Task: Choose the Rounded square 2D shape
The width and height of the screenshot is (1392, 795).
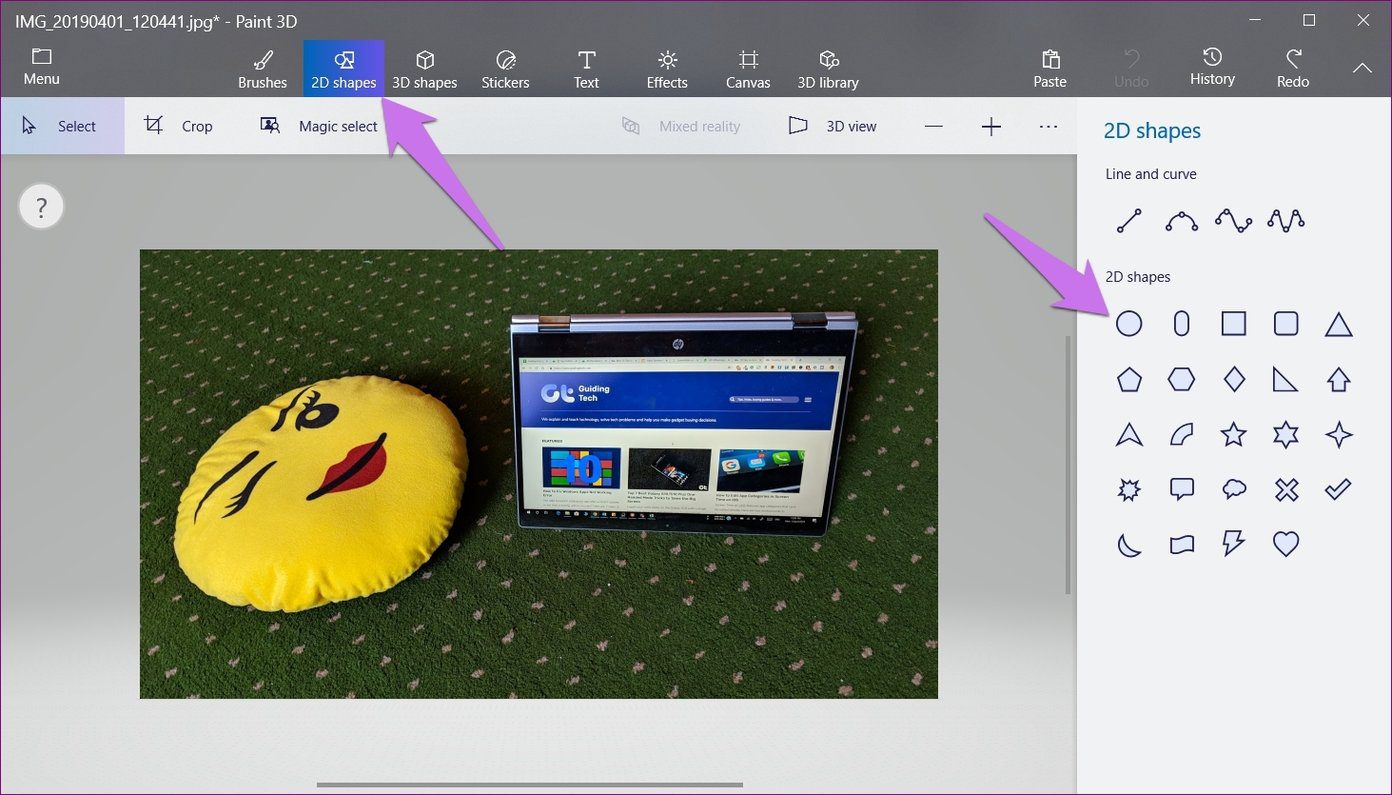Action: tap(1286, 323)
